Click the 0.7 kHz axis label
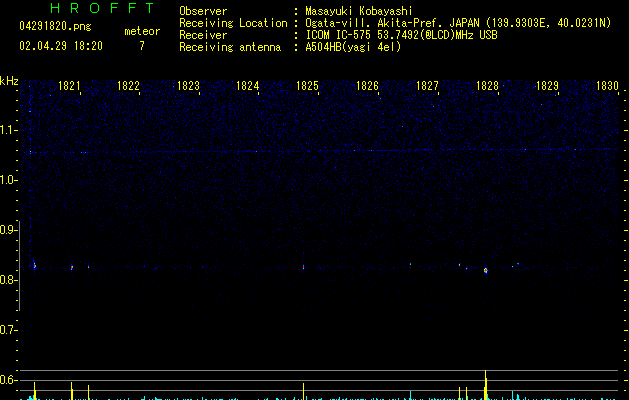This screenshot has width=629, height=400. pos(8,330)
